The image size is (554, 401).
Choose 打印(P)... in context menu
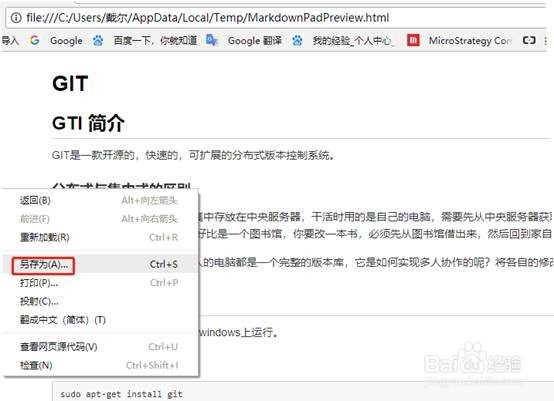[101, 283]
